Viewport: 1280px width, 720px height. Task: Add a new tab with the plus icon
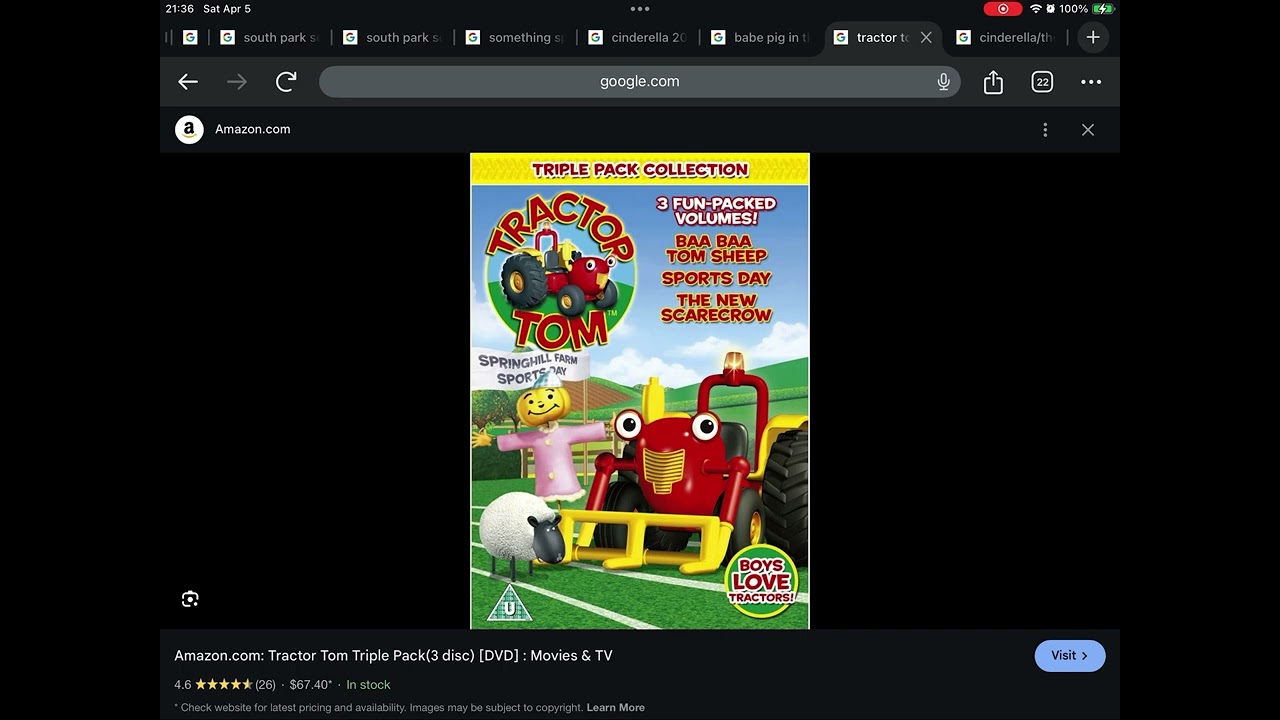coord(1093,37)
